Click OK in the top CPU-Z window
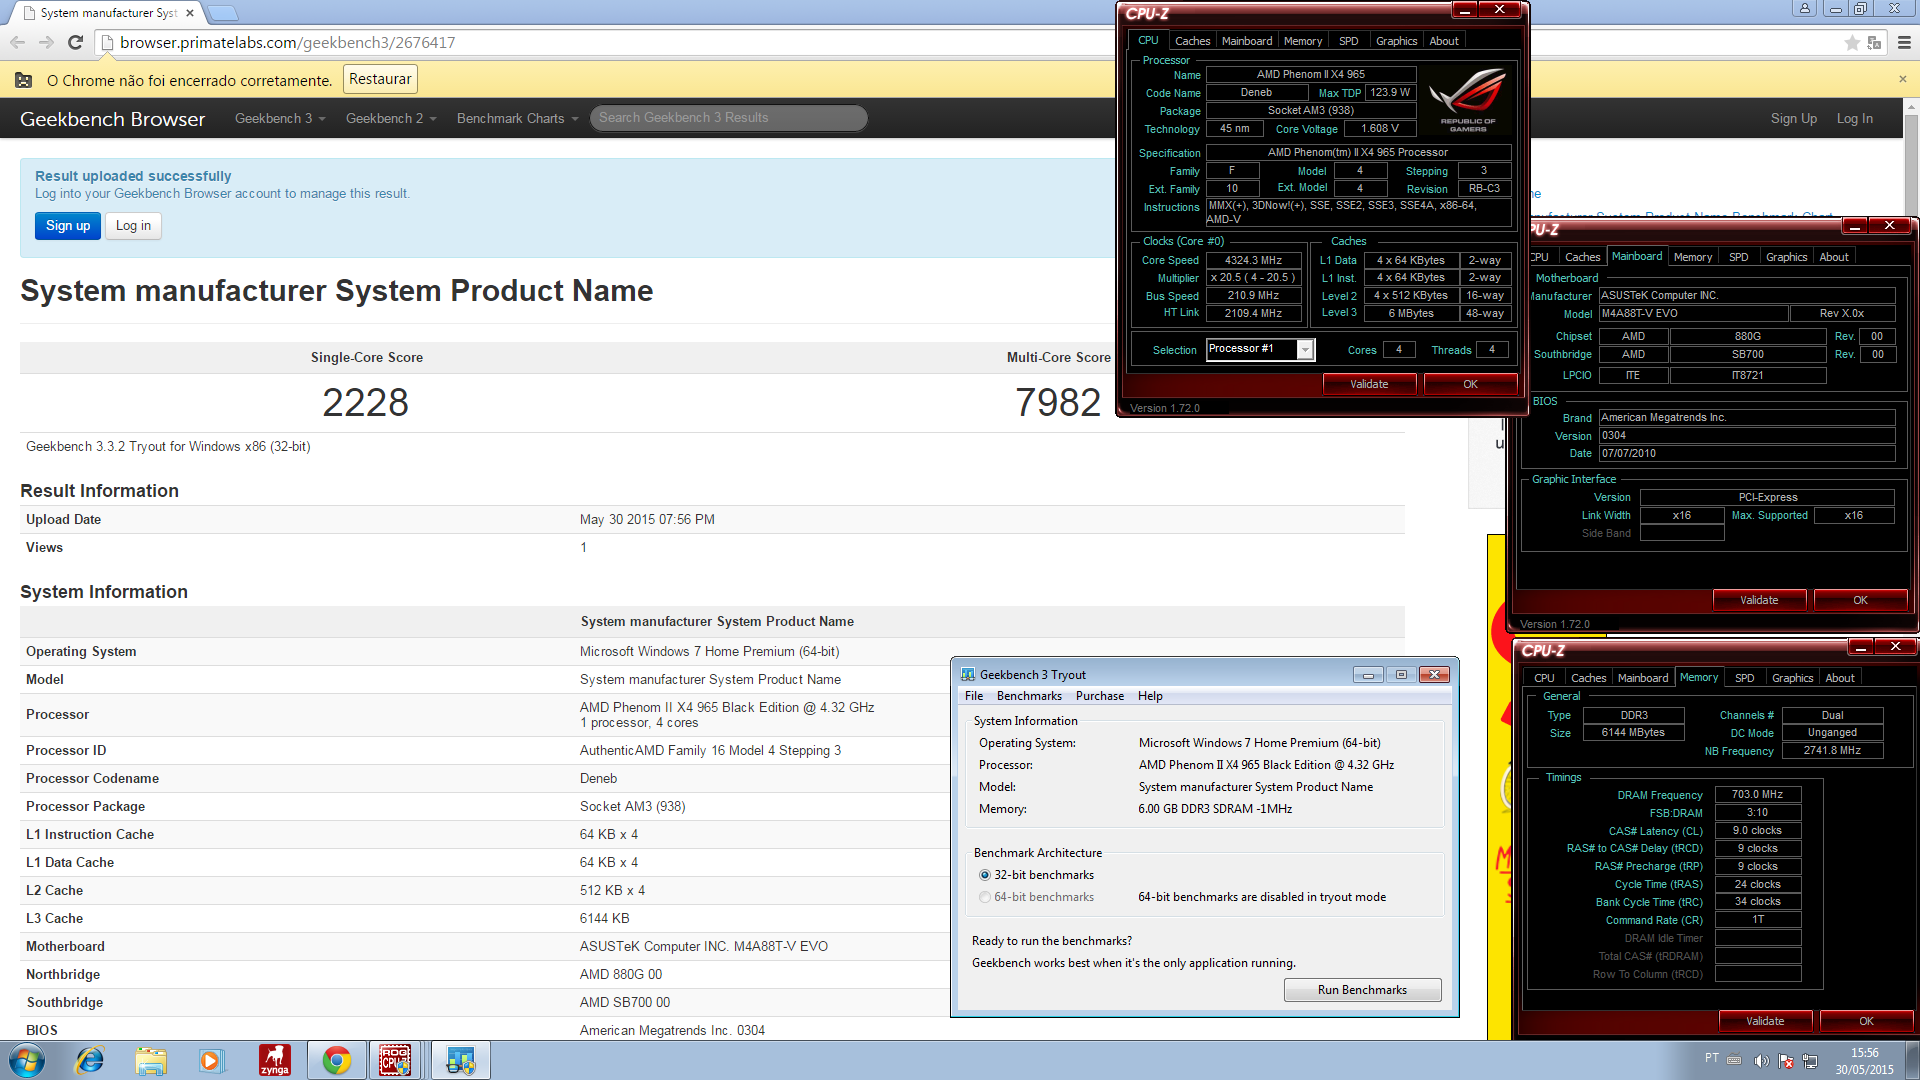 point(1470,384)
